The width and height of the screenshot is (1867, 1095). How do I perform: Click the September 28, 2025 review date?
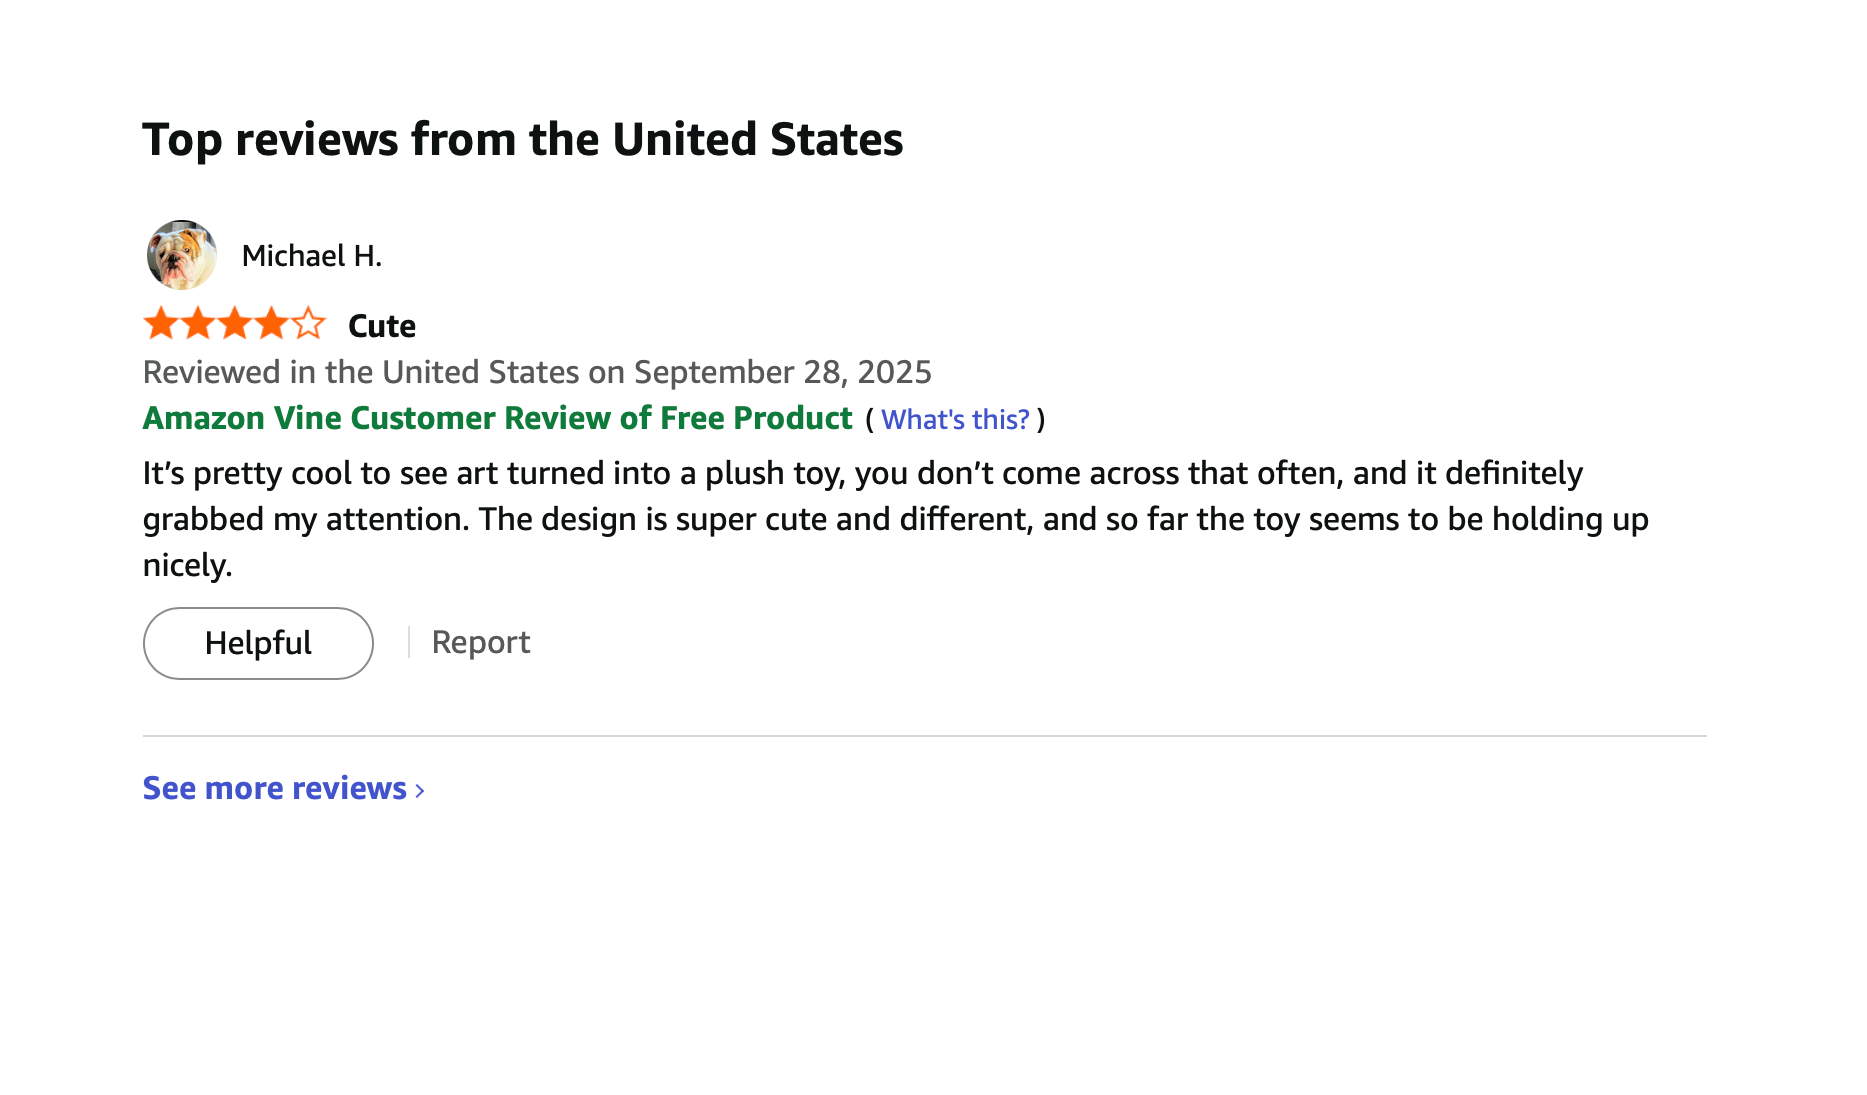tap(782, 372)
